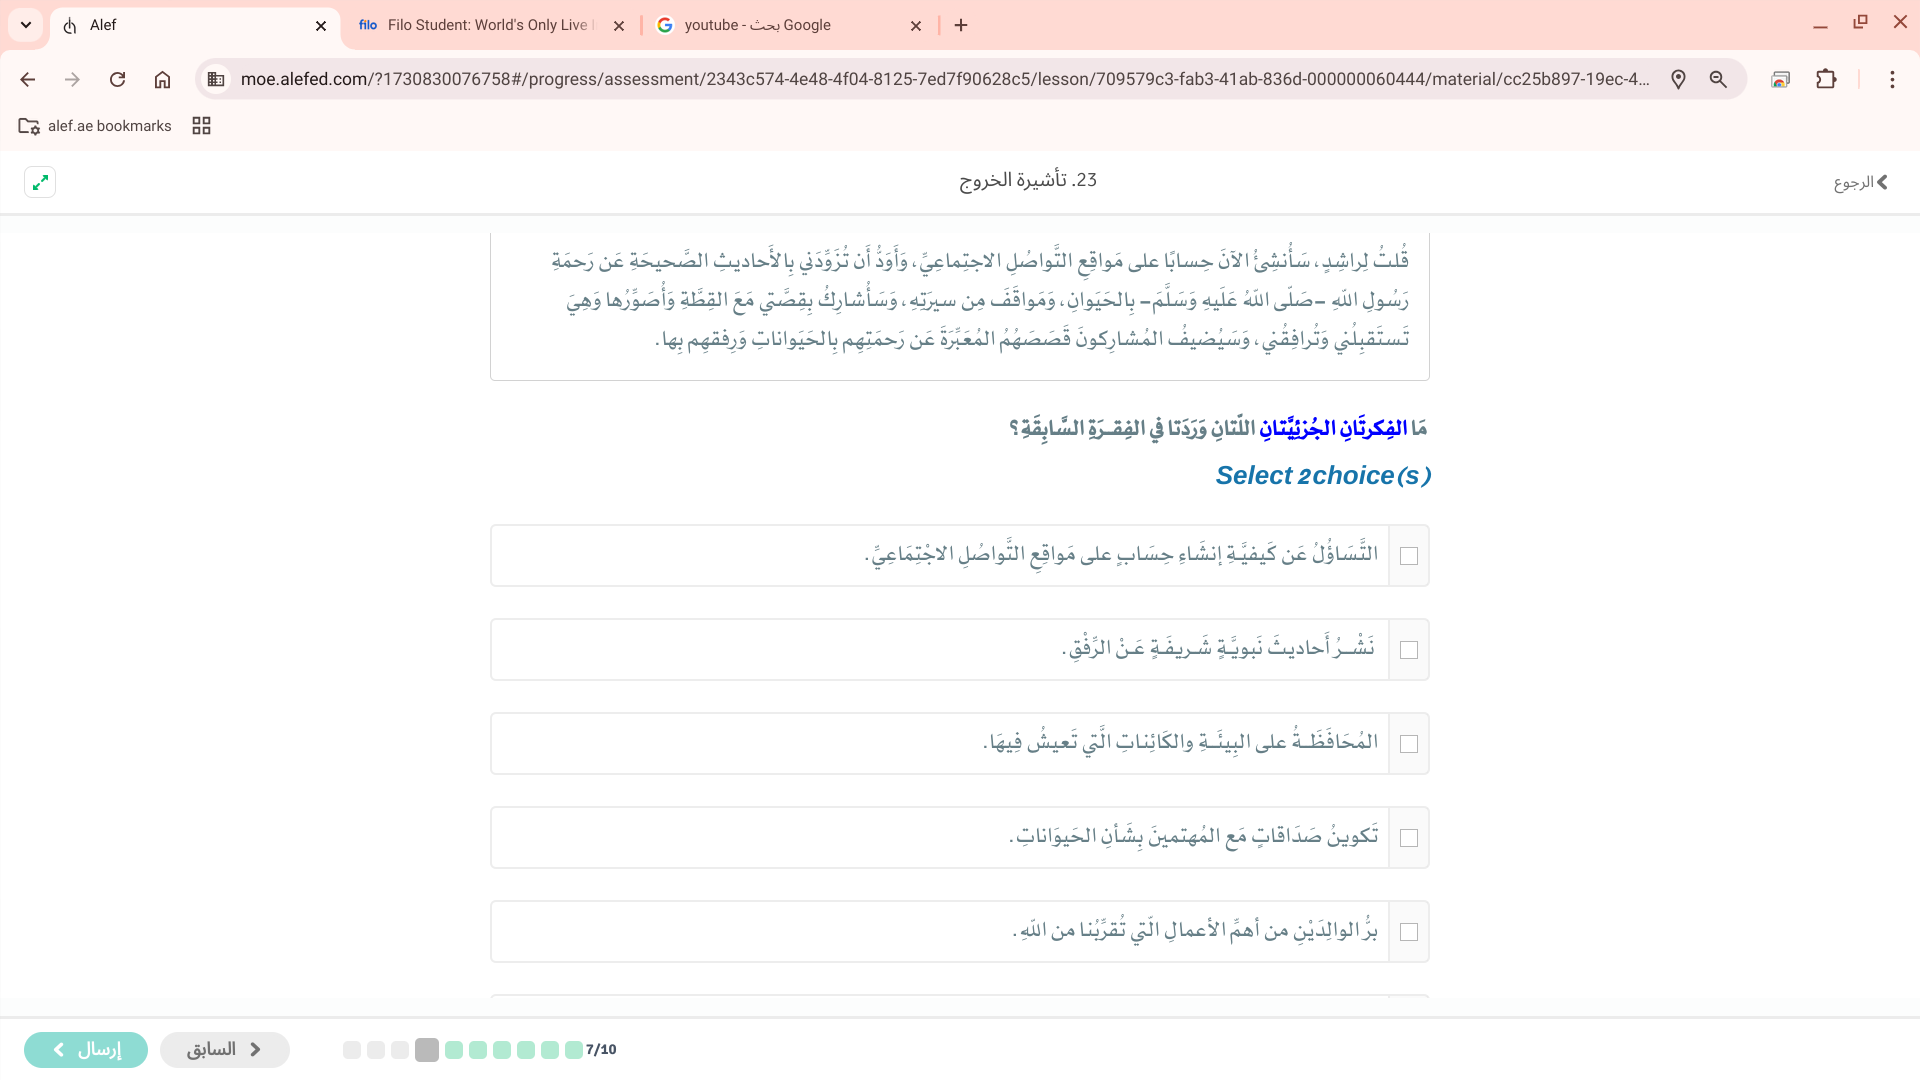The width and height of the screenshot is (1920, 1080).
Task: Click the green fullscreen expand icon
Action: point(40,182)
